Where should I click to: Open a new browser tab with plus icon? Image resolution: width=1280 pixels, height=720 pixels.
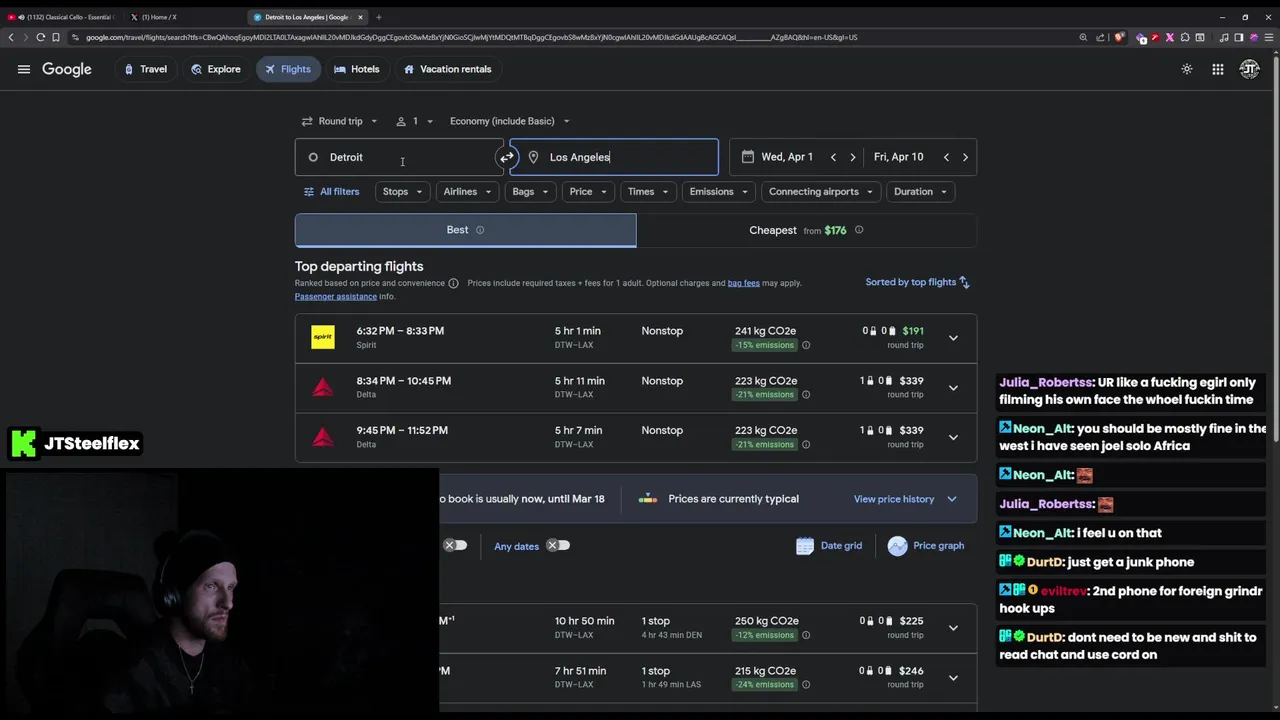[x=379, y=17]
